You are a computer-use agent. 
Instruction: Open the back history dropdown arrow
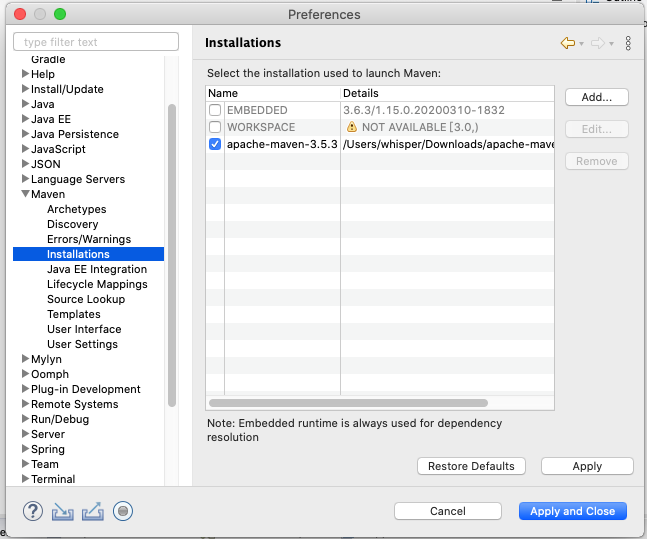(581, 43)
